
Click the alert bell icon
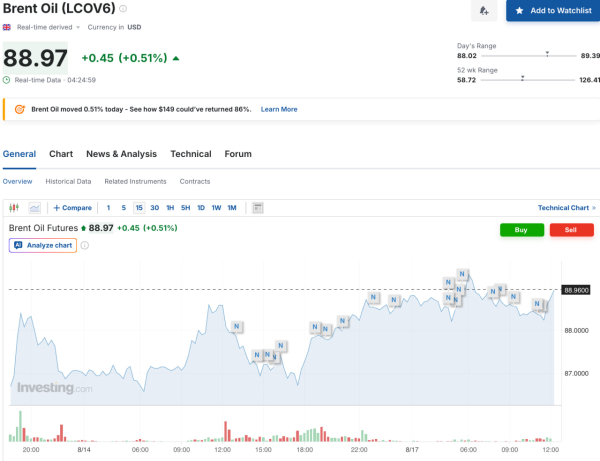coord(484,11)
